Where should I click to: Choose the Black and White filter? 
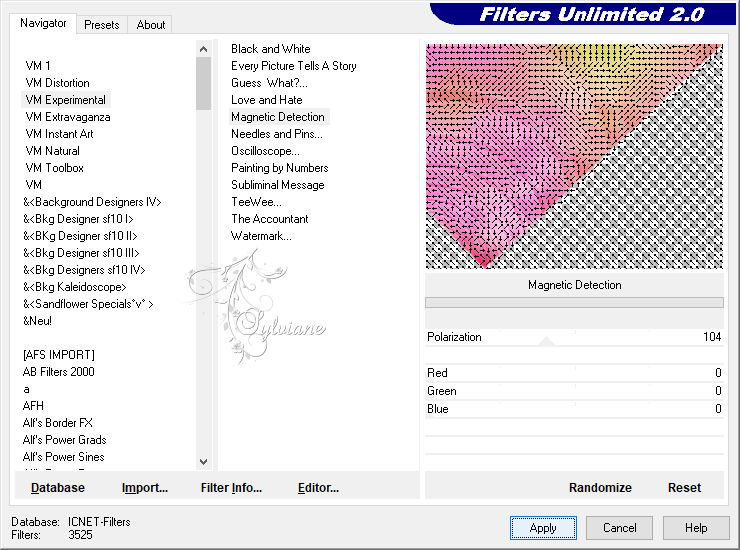[270, 49]
